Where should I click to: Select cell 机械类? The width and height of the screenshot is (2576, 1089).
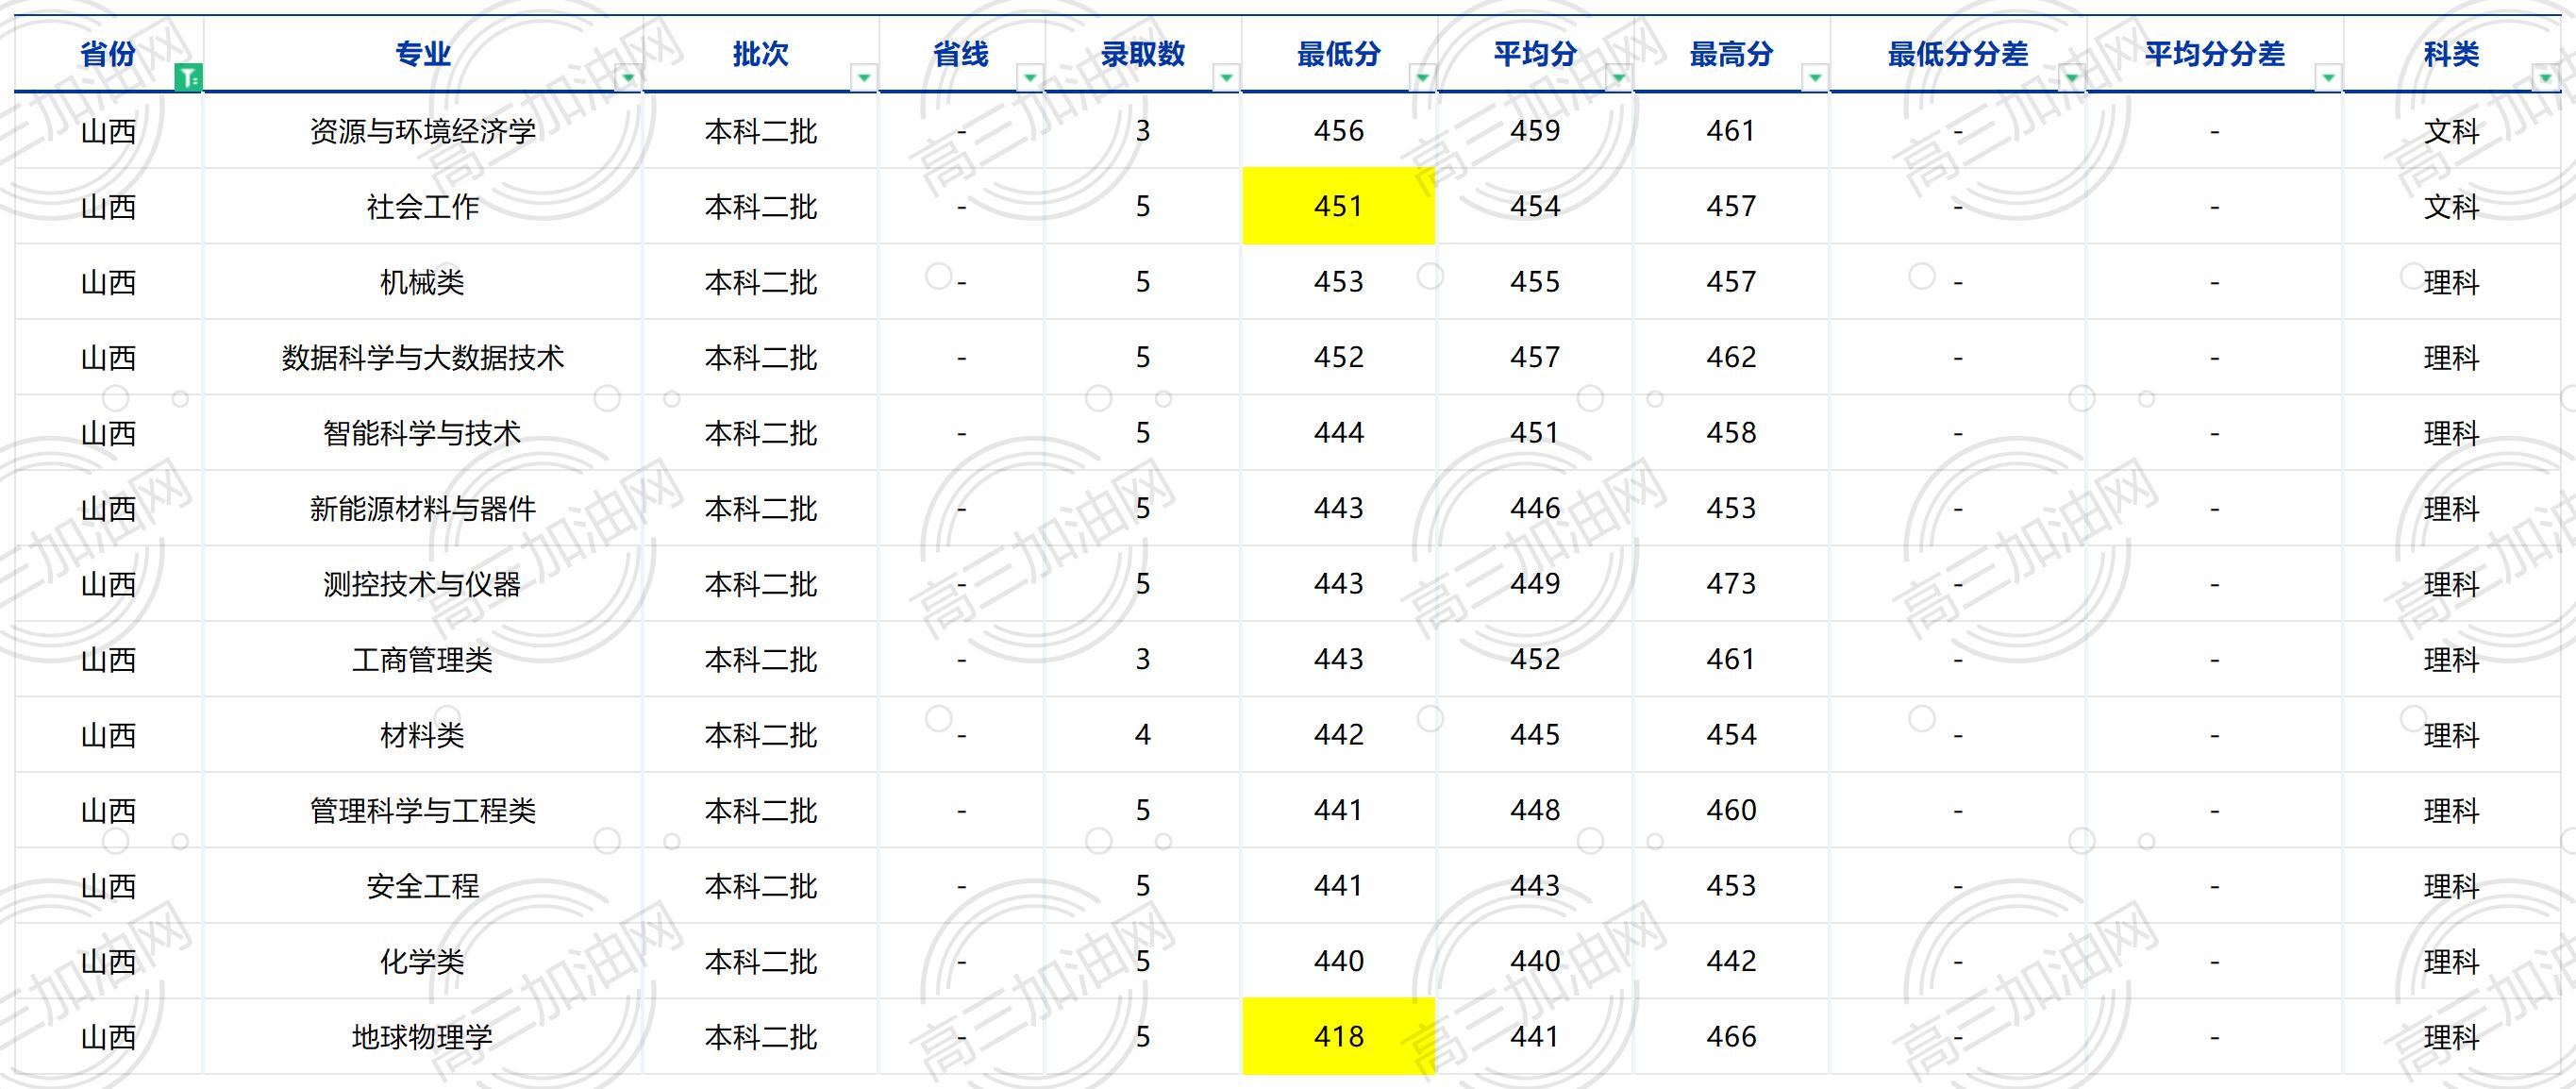click(x=422, y=282)
